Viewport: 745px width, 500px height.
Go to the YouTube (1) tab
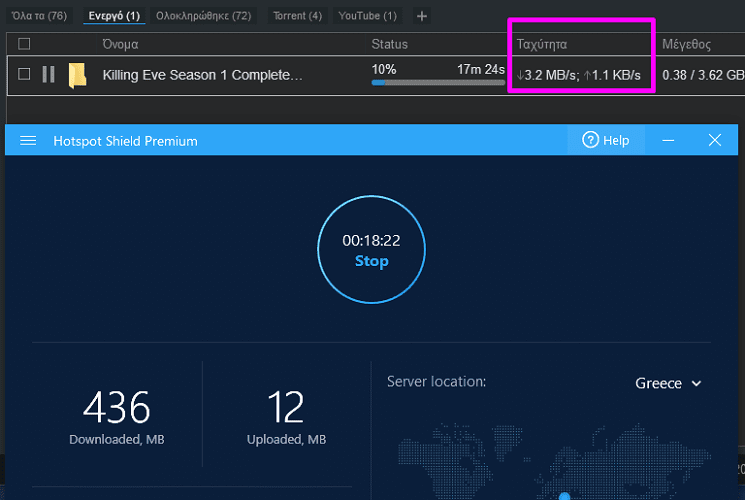[367, 16]
